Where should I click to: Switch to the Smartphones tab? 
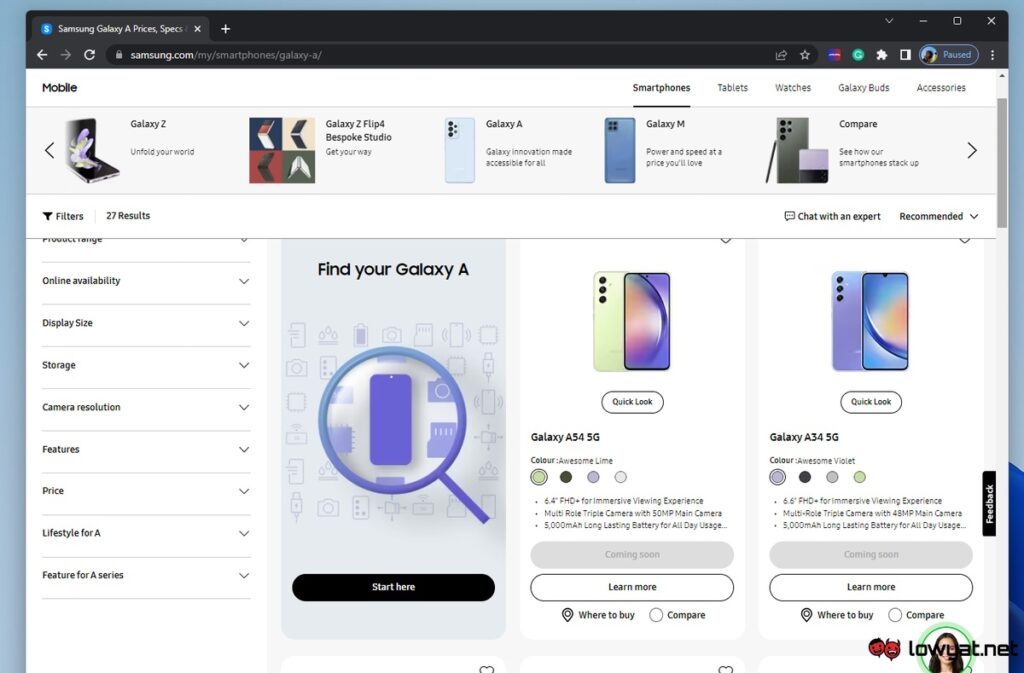pyautogui.click(x=661, y=87)
